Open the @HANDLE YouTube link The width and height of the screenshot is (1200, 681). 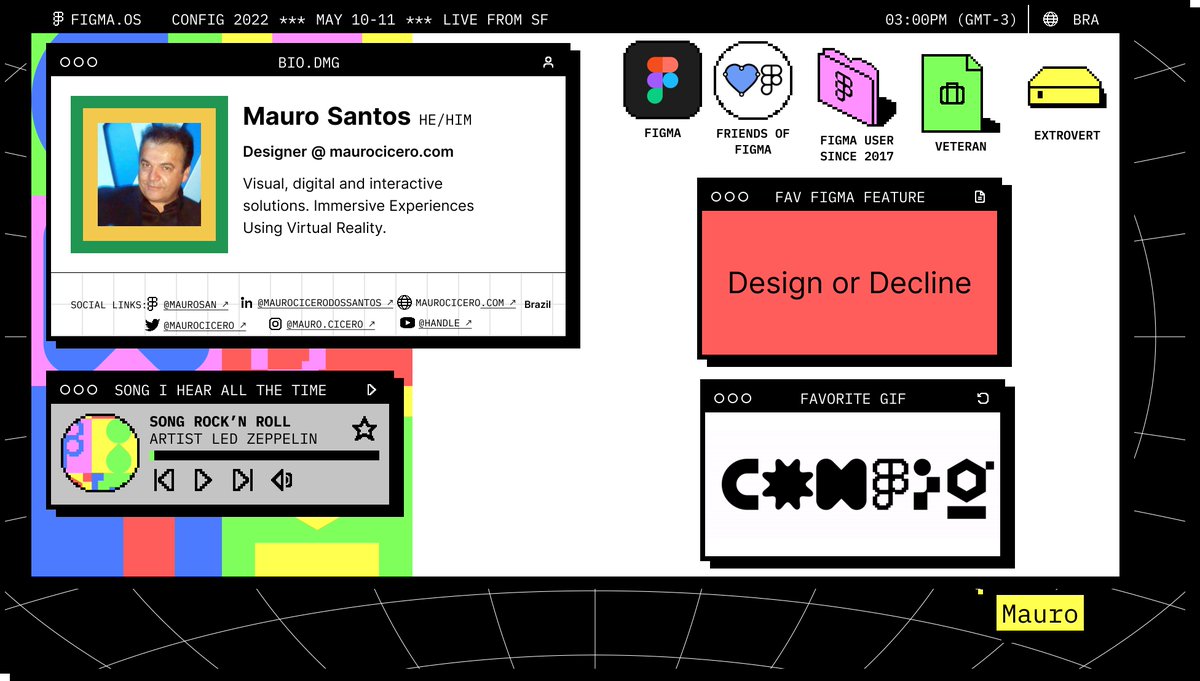[445, 323]
